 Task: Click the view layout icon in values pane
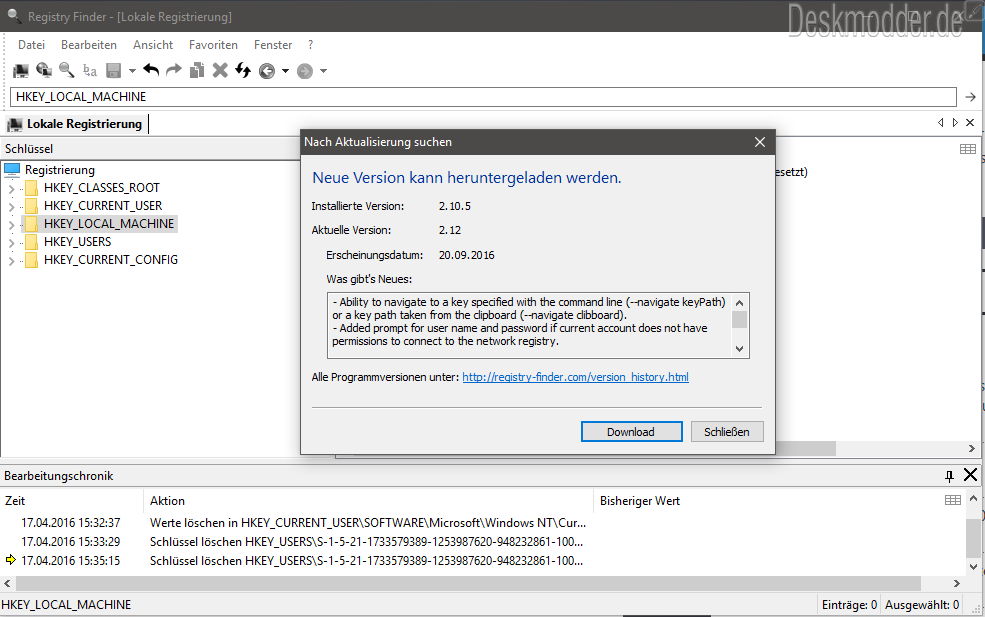(x=968, y=149)
